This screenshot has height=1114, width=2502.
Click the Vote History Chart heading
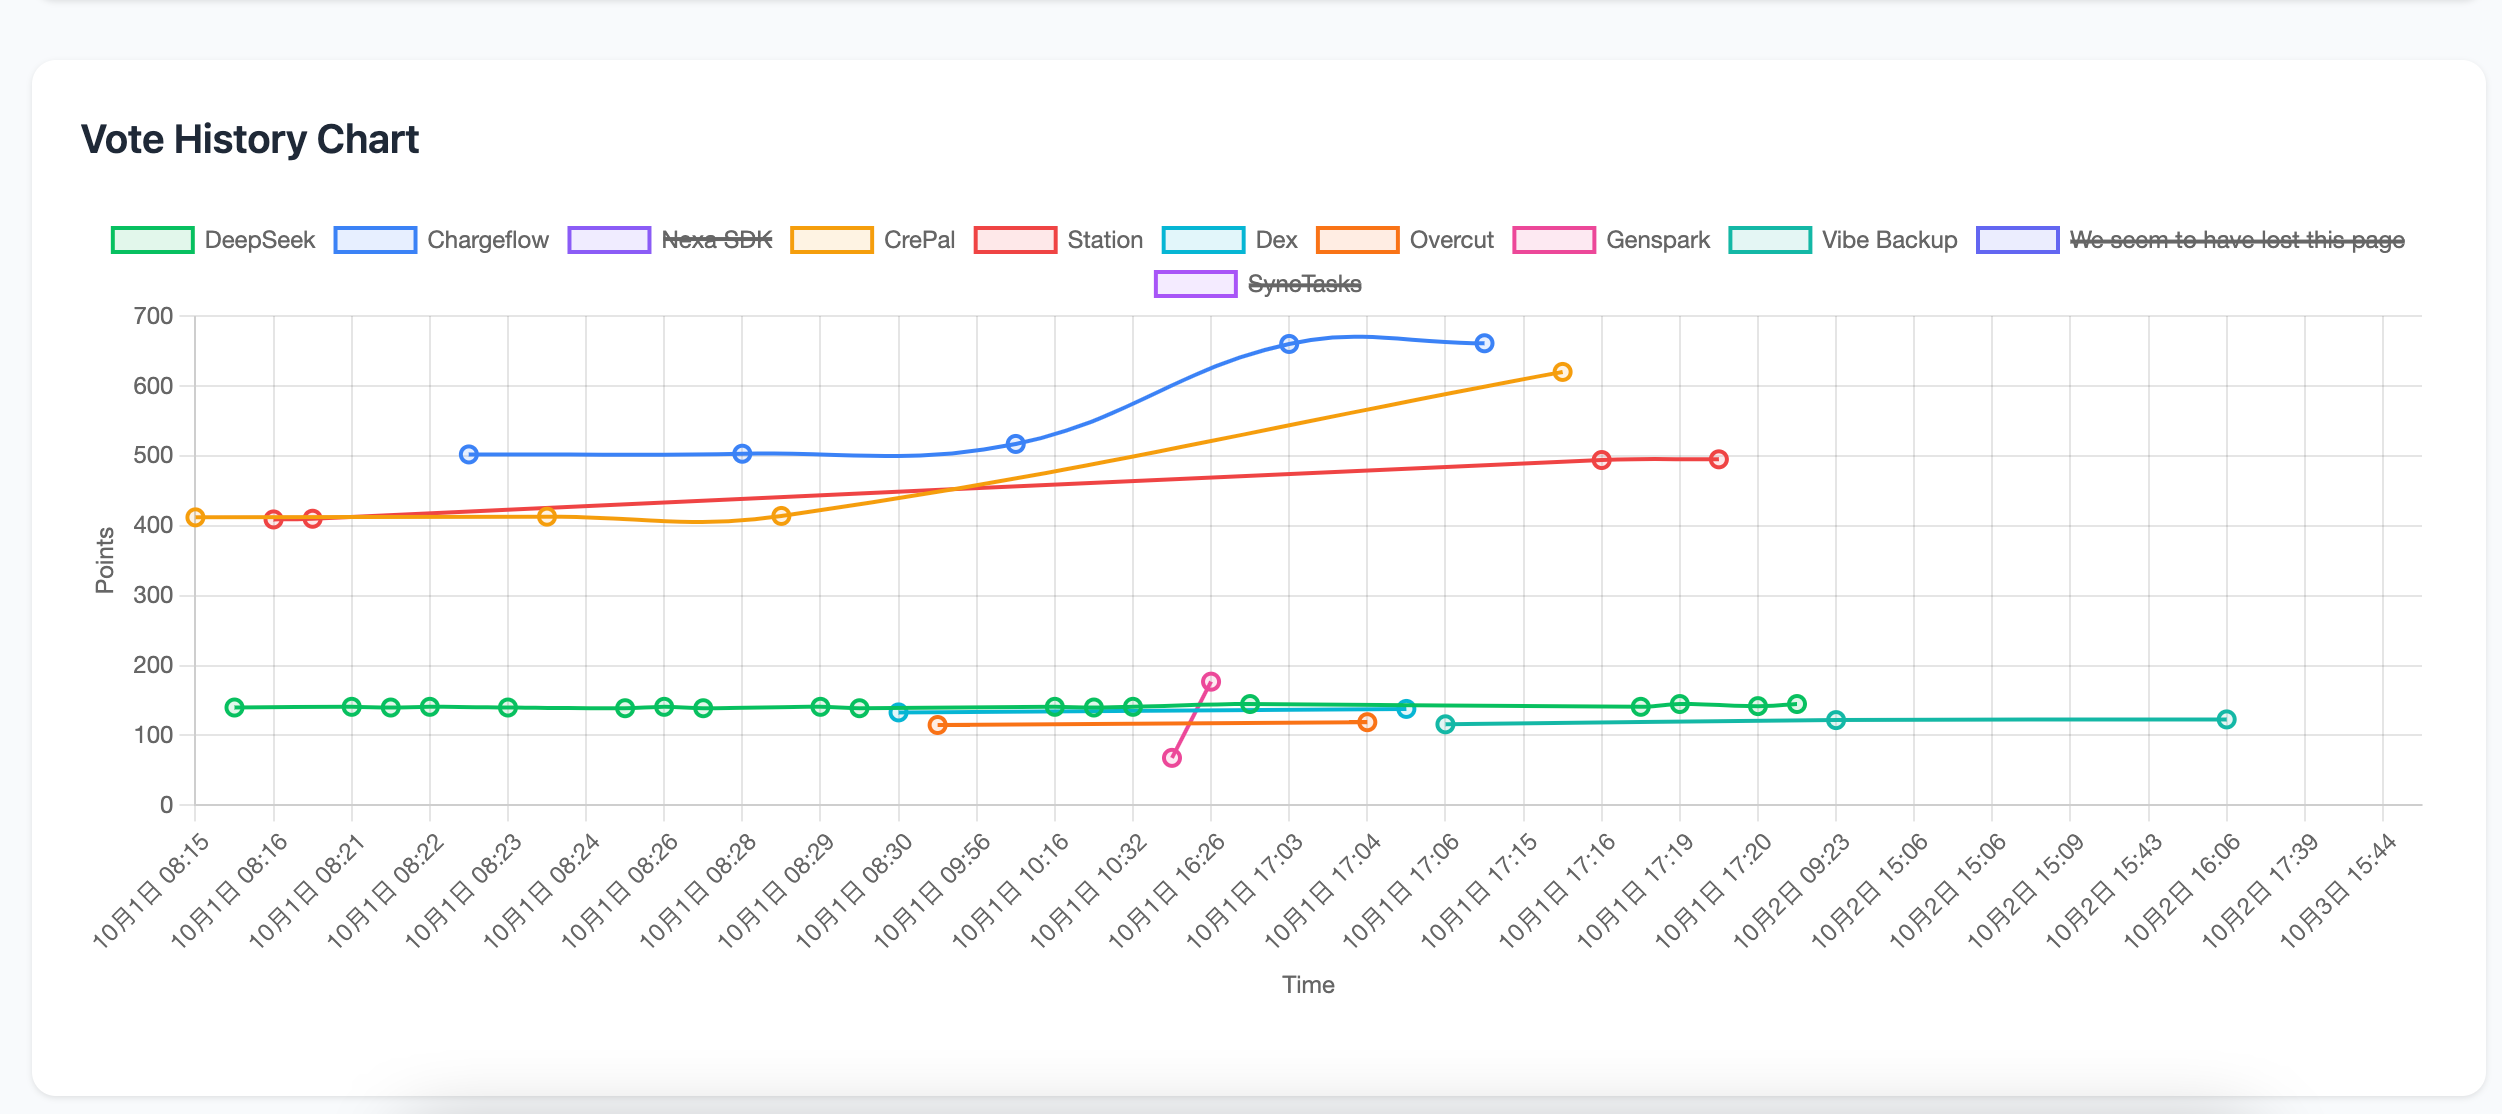[250, 140]
